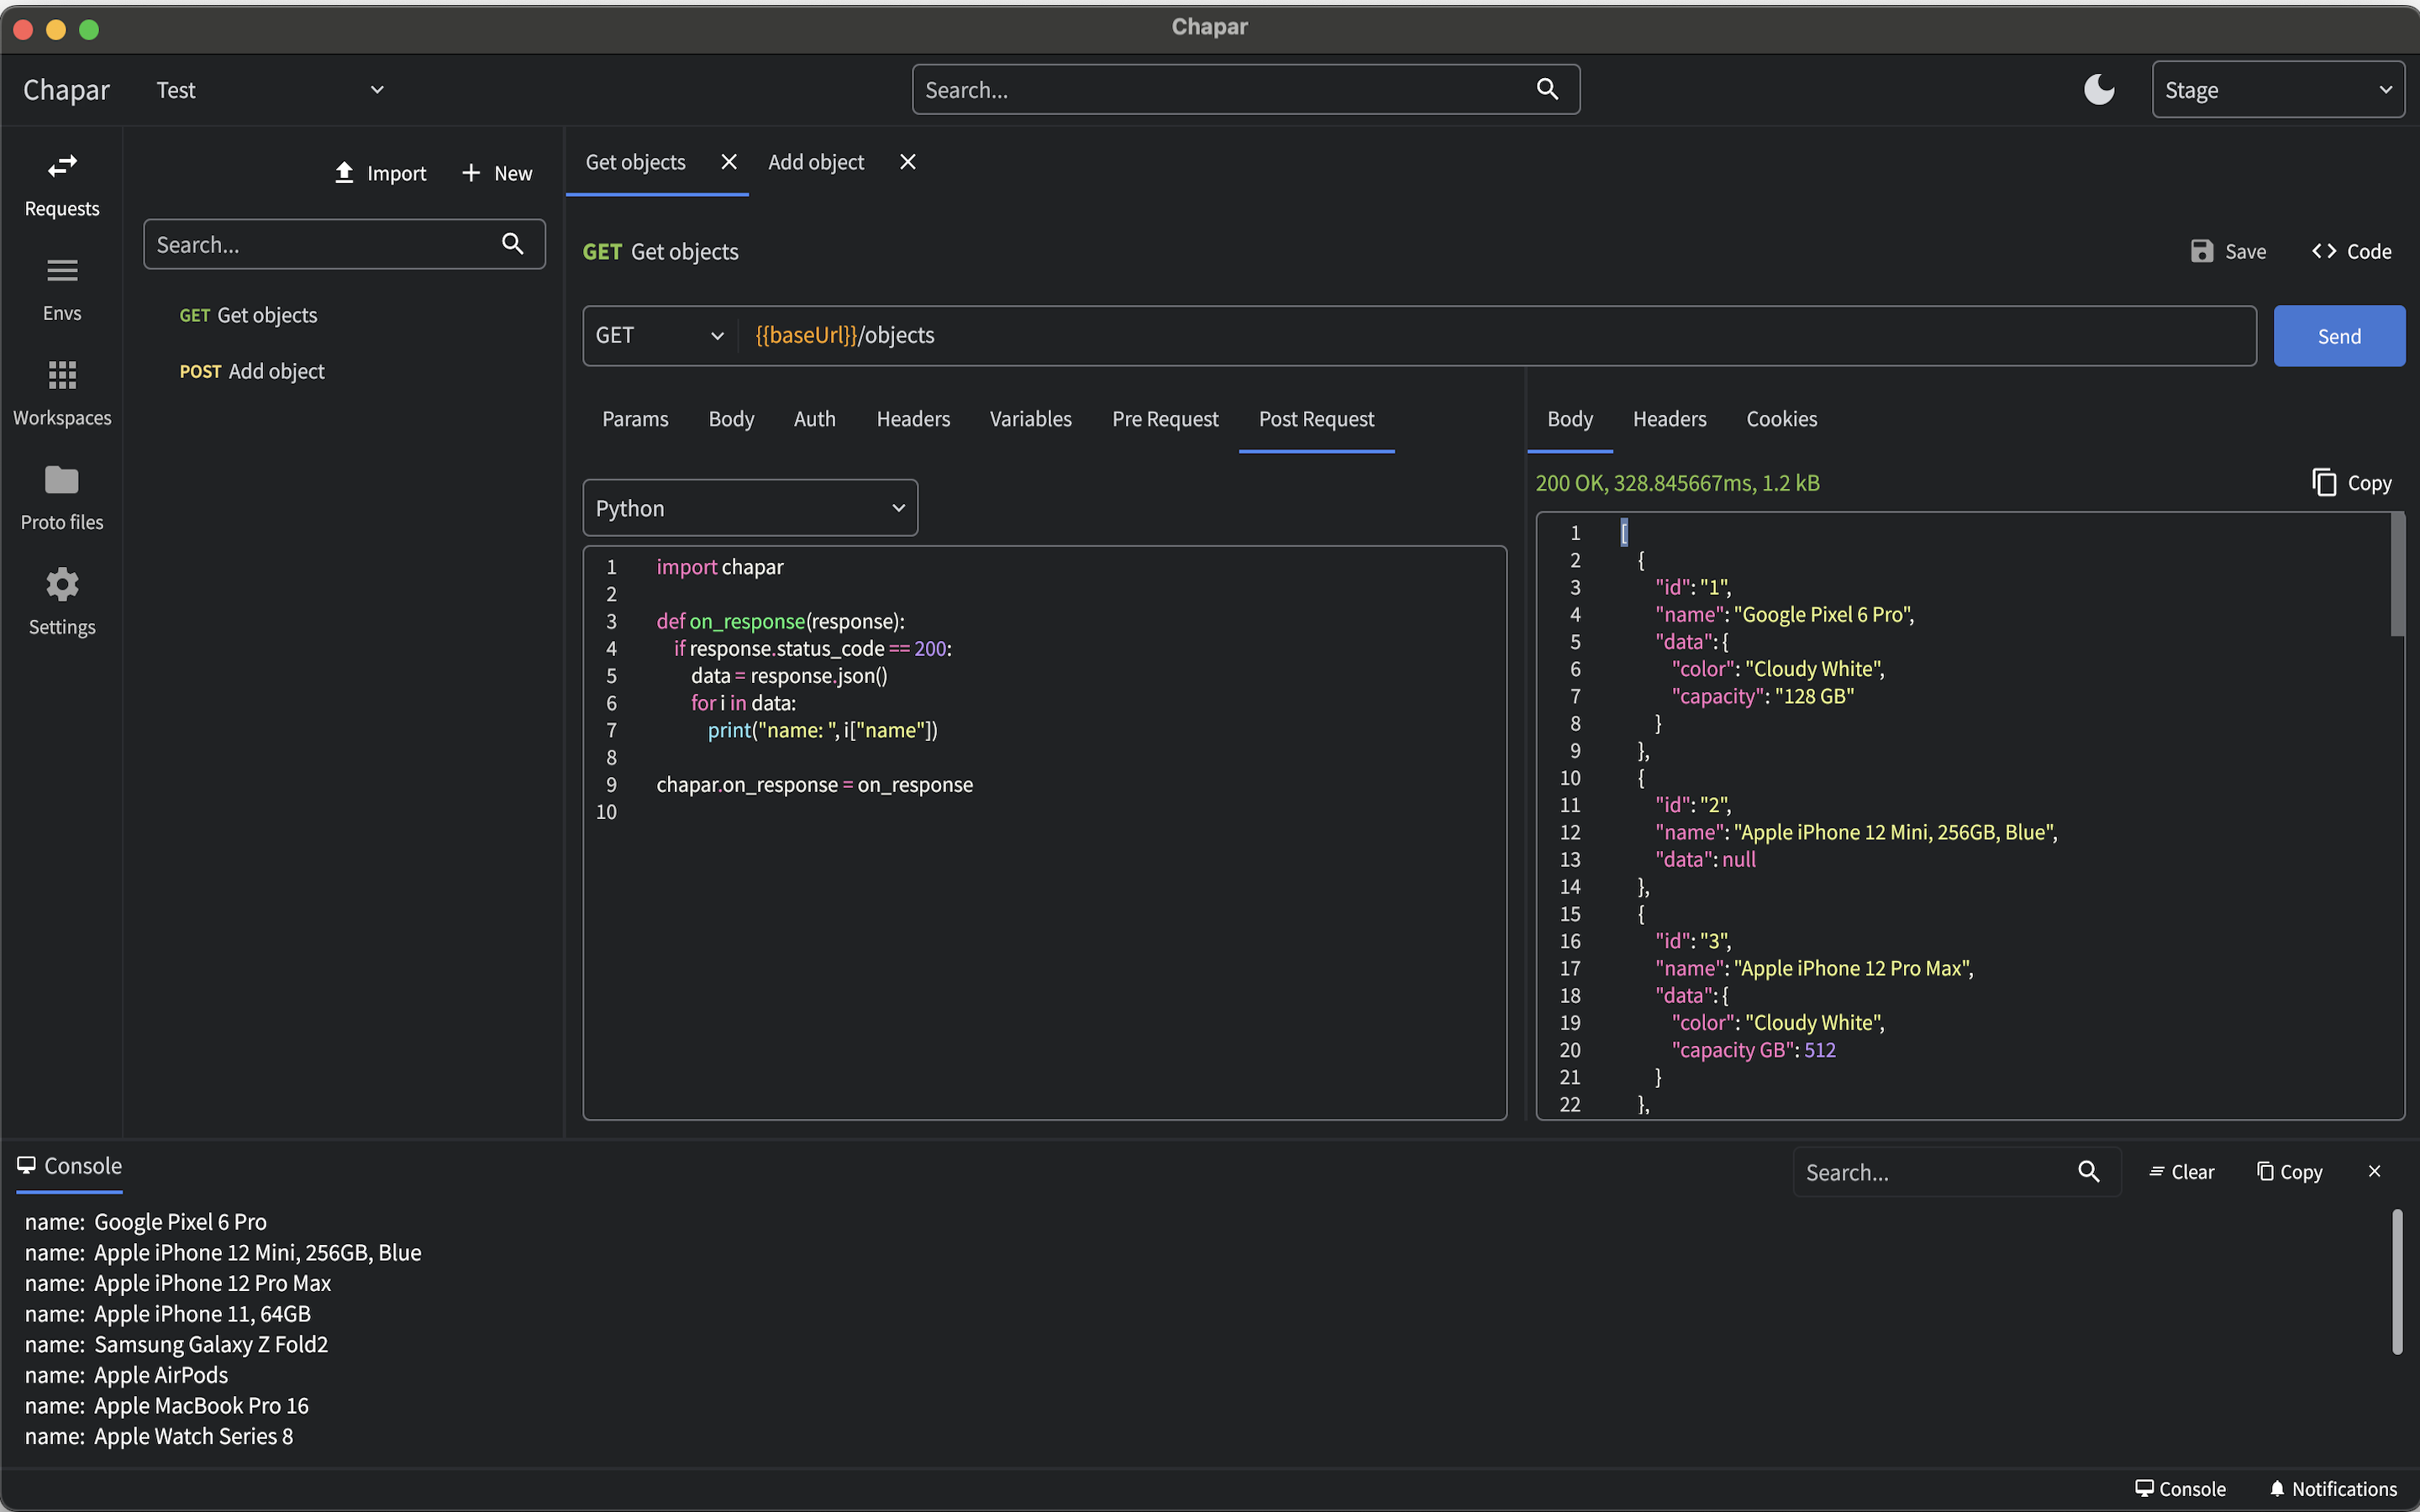Open Notifications from the status bar
This screenshot has height=1512, width=2420.
click(2333, 1488)
